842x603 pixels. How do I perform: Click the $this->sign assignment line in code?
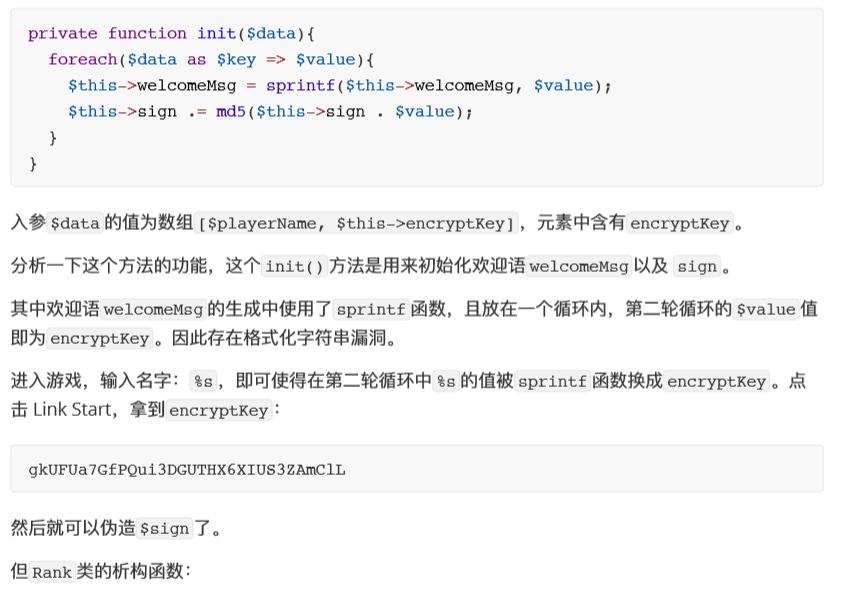[x=270, y=112]
